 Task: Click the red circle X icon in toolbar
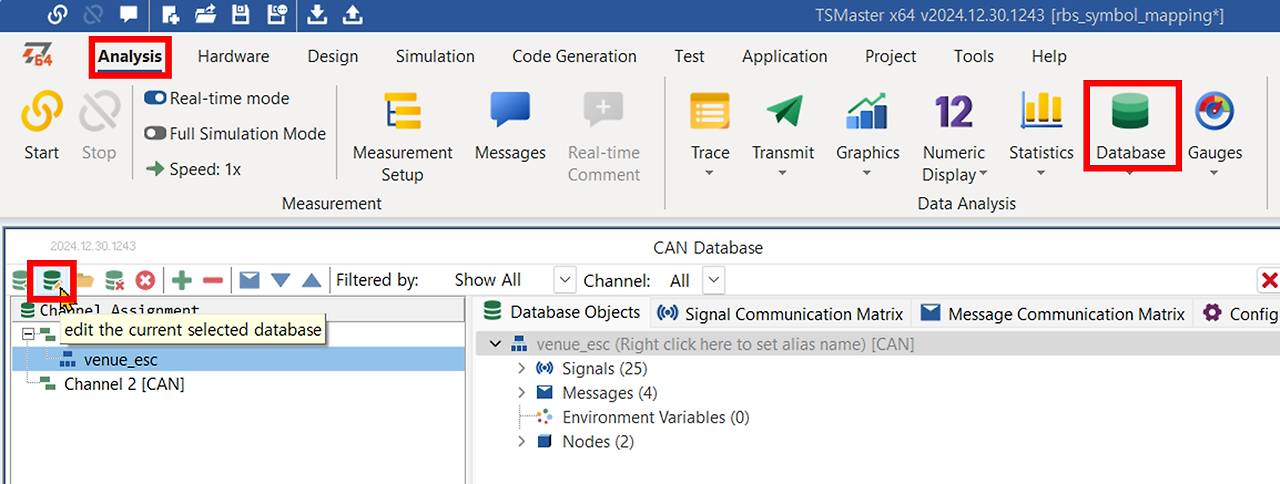[x=146, y=281]
